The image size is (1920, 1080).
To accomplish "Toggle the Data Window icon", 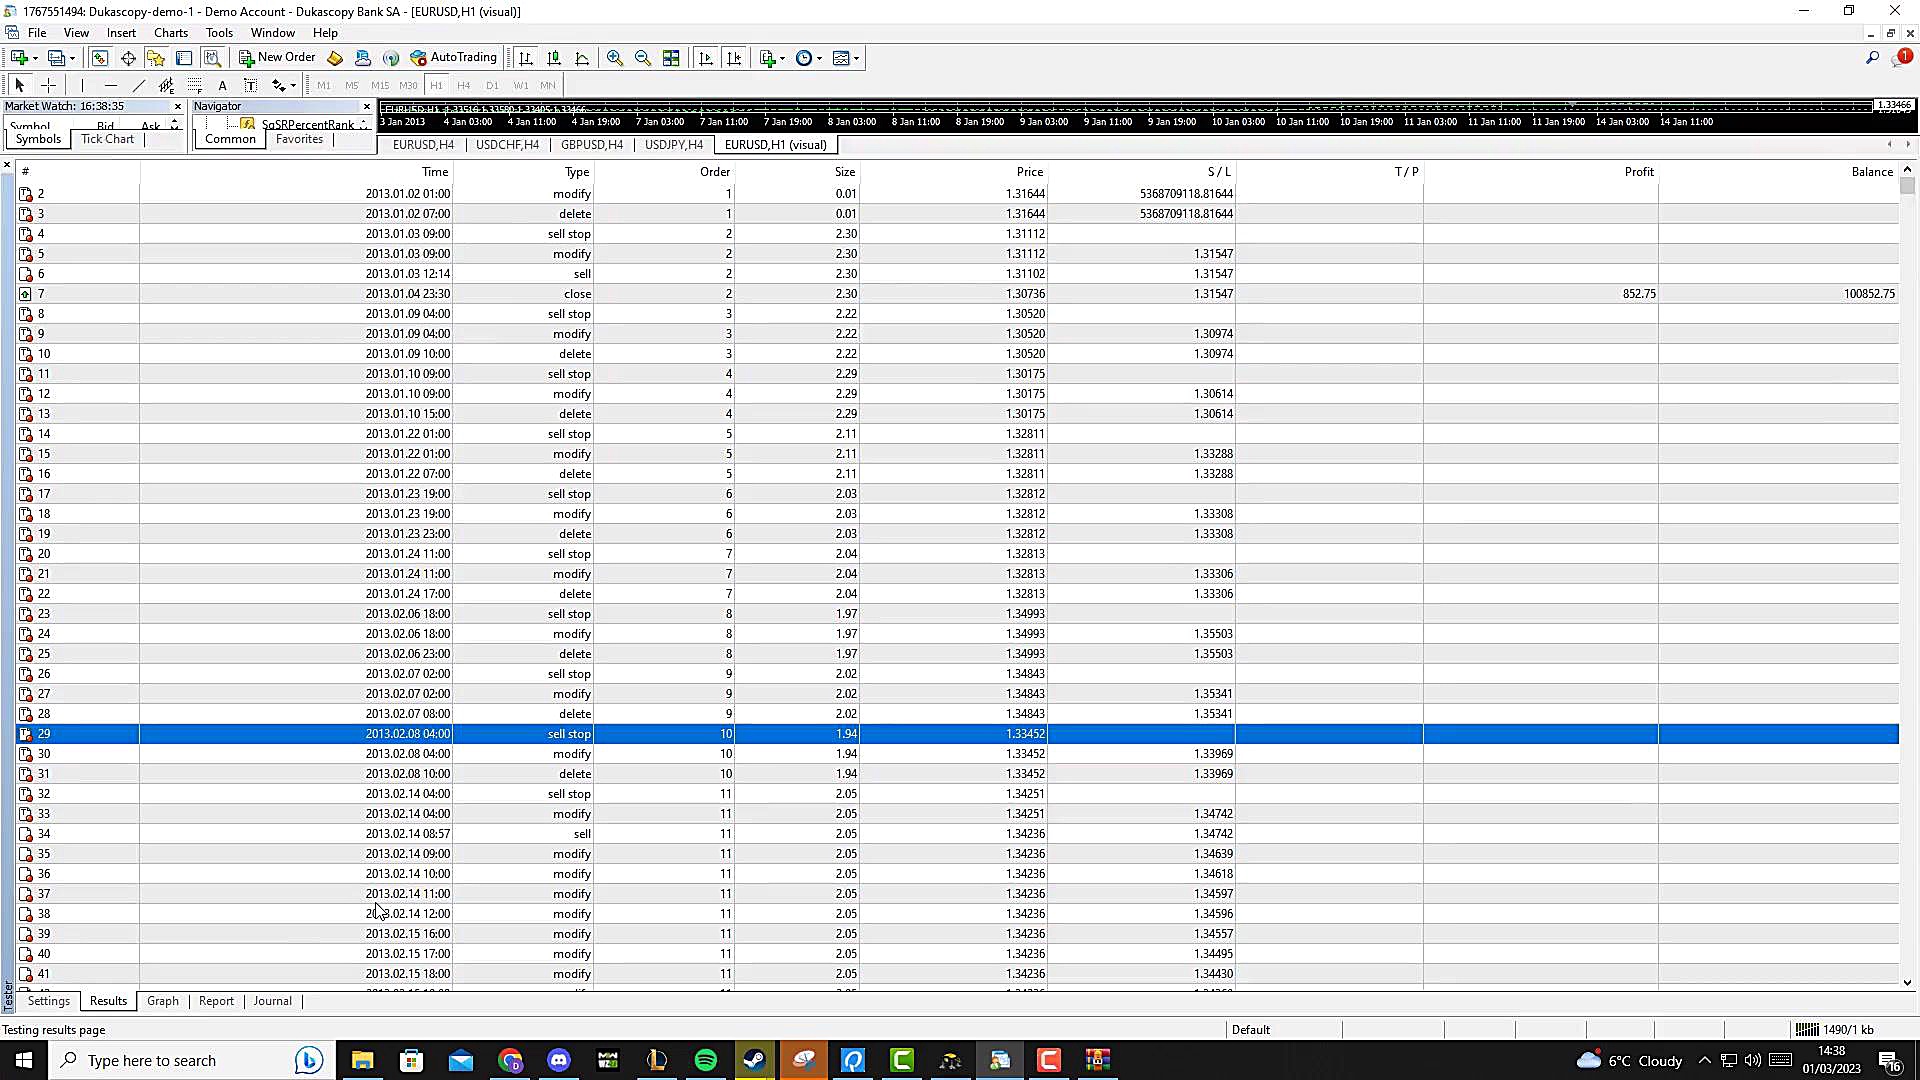I will (128, 58).
